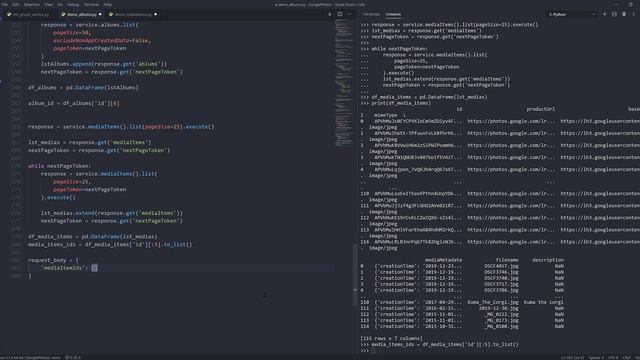This screenshot has height=360, width=640.
Task: Click the terminal vertical scrollbar
Action: 355,274
